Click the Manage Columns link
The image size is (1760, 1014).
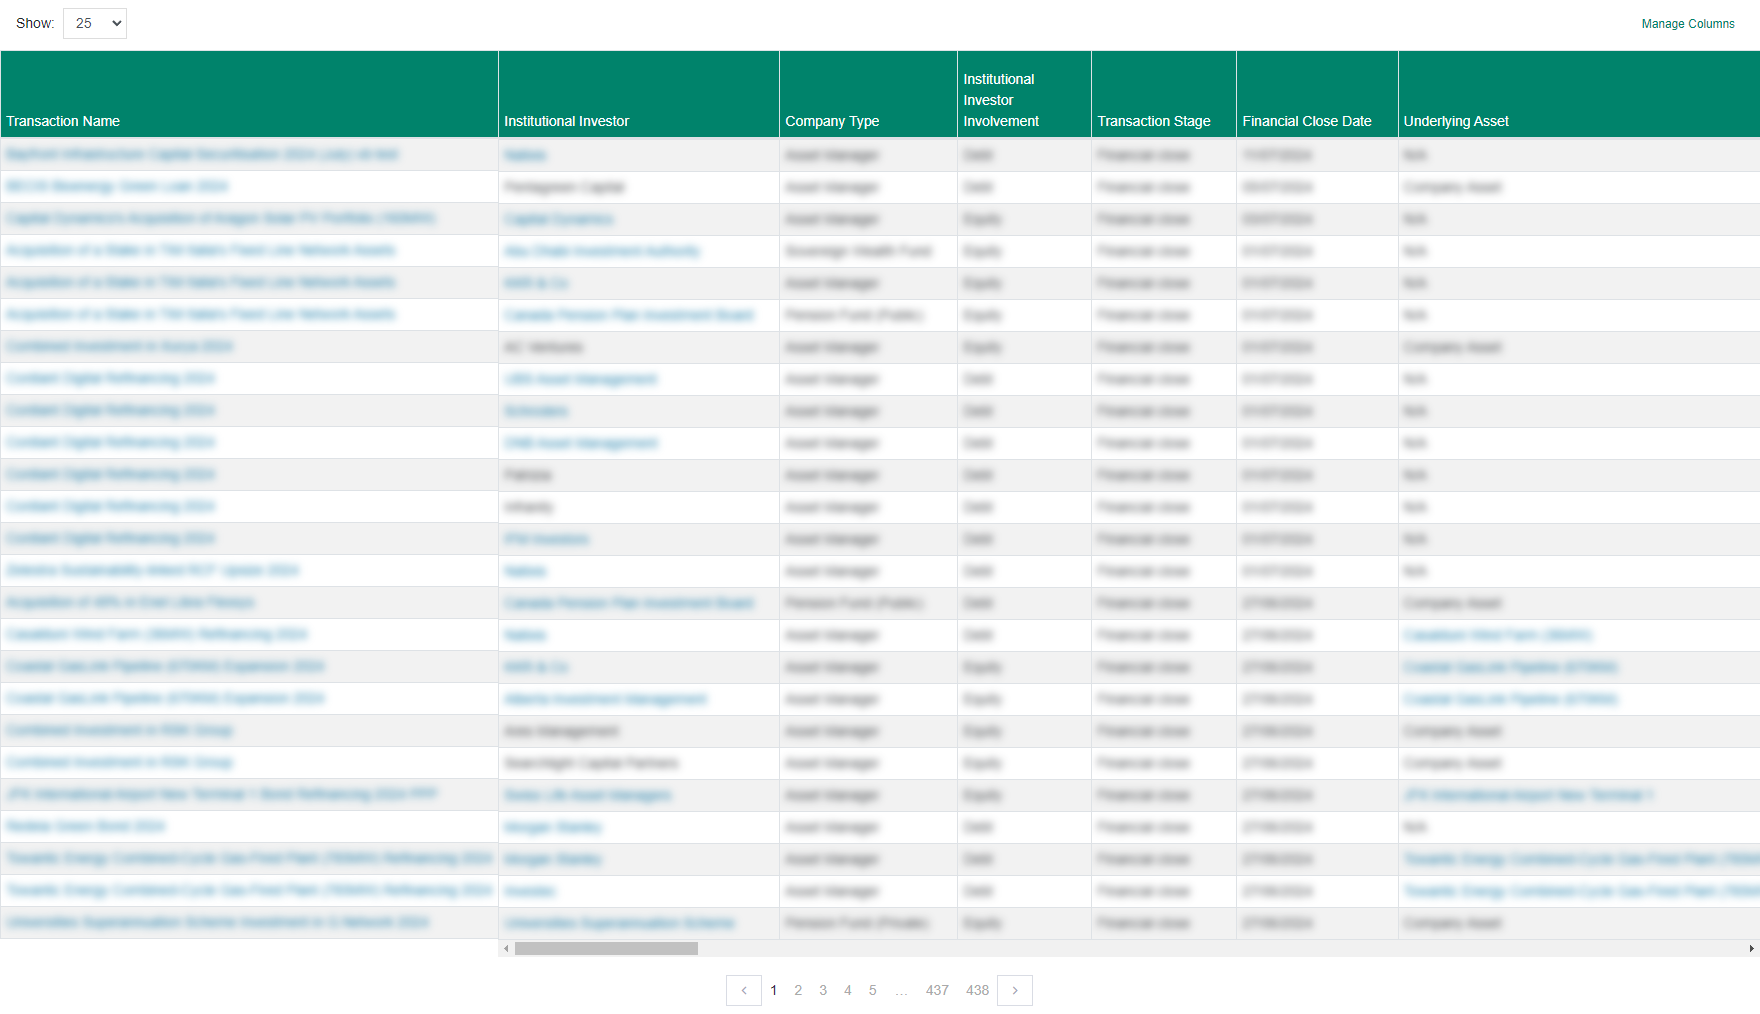1687,24
